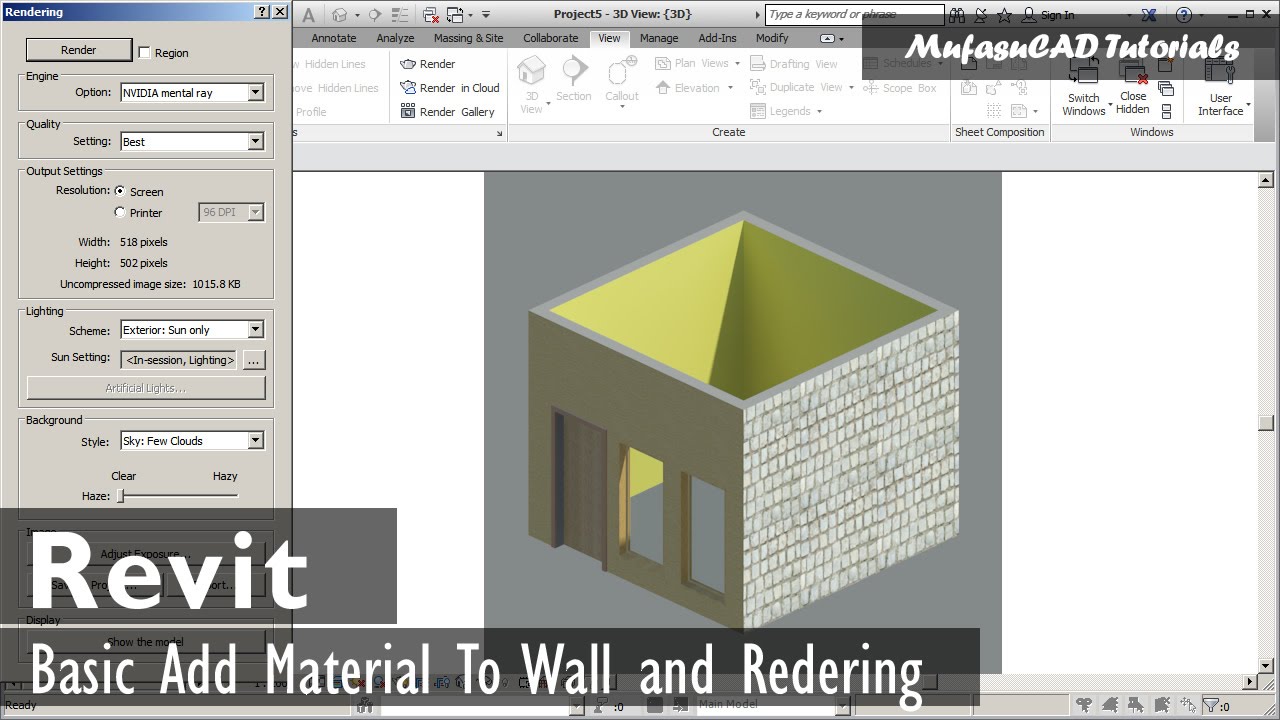1280x720 pixels.
Task: Click the vertical scrollbar thumb of 3D view
Action: (1266, 423)
